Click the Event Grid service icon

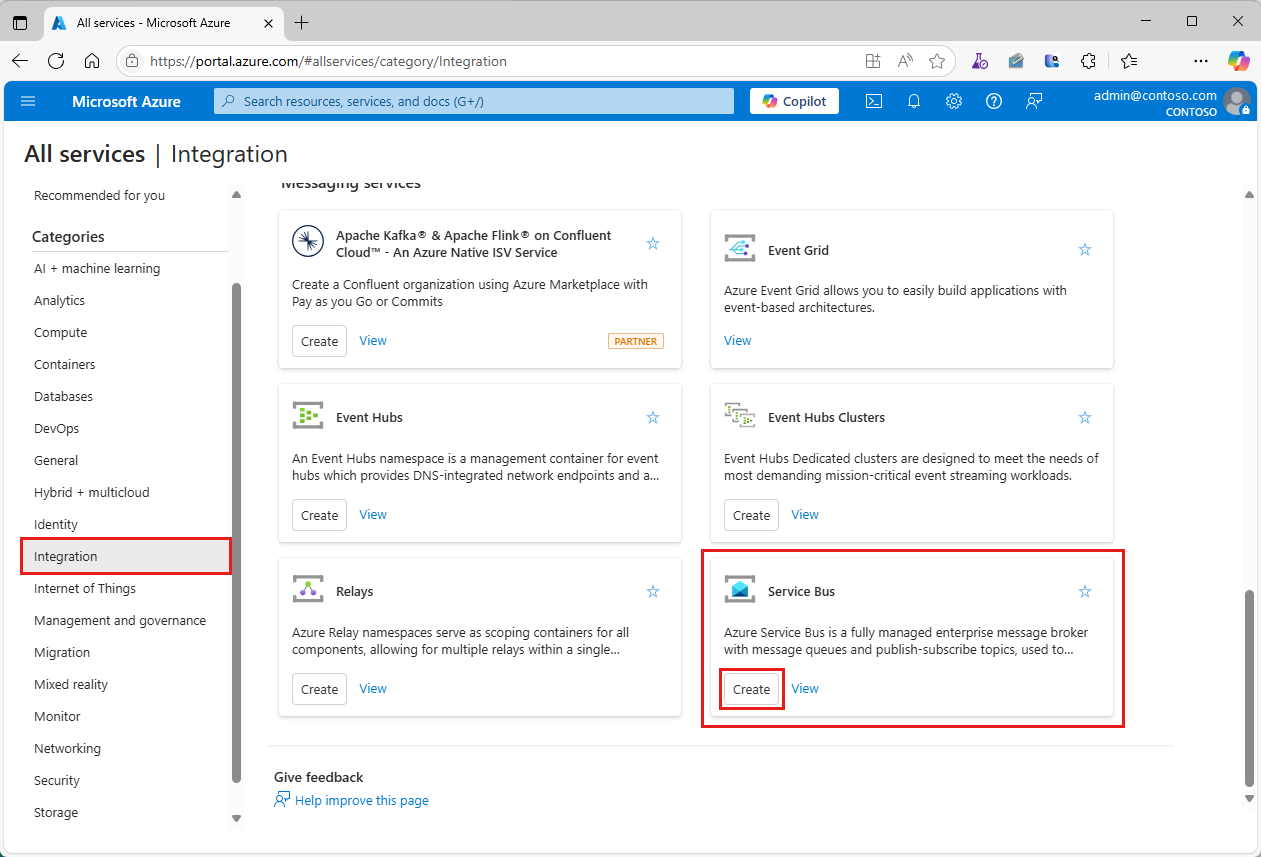pos(740,250)
